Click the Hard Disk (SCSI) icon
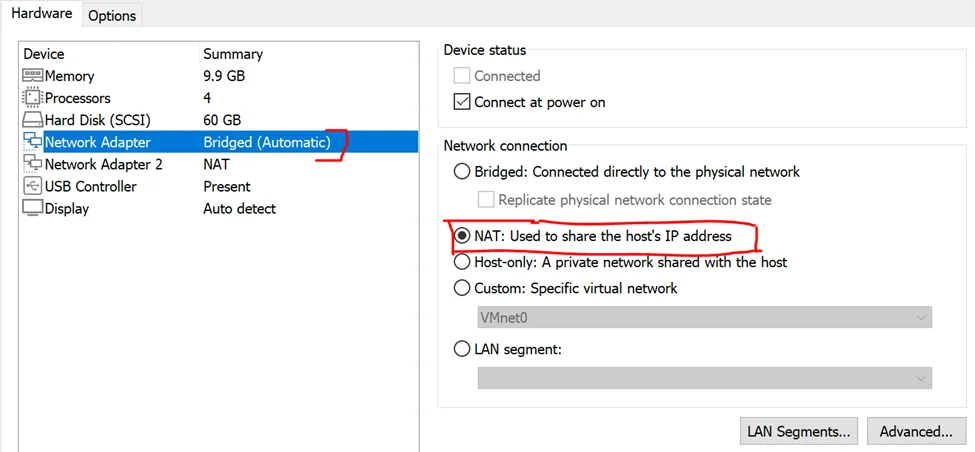975x452 pixels. [x=32, y=120]
